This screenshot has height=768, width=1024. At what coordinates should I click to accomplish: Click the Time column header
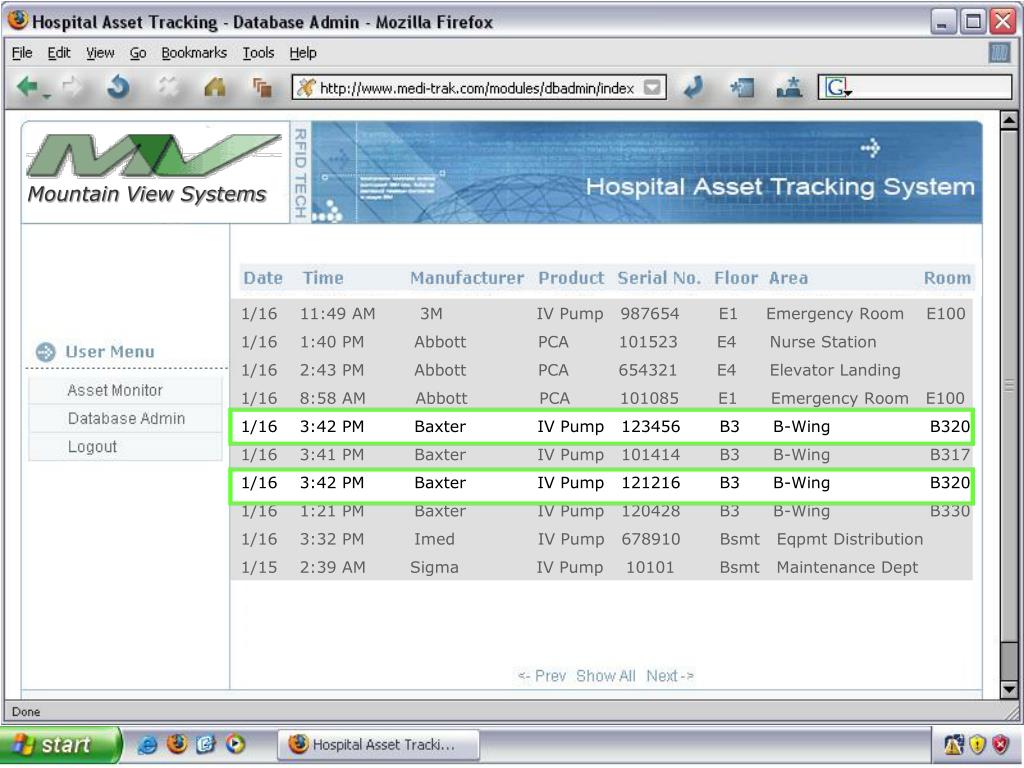[x=323, y=278]
